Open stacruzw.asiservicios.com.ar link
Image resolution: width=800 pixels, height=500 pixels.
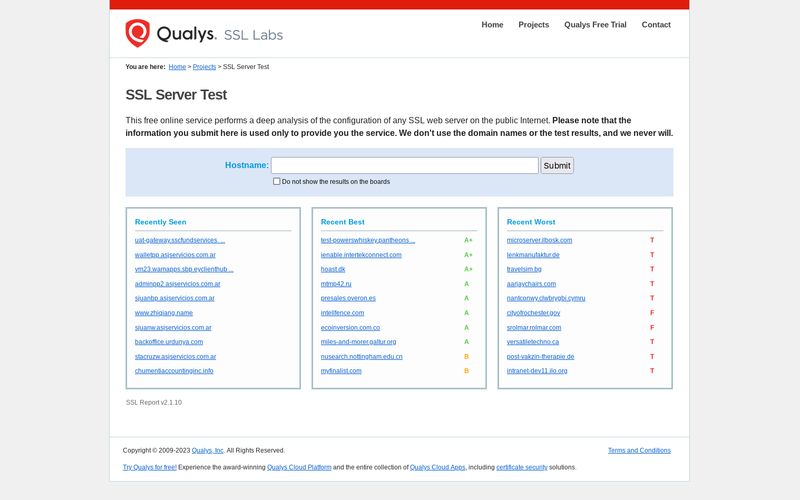click(x=176, y=357)
